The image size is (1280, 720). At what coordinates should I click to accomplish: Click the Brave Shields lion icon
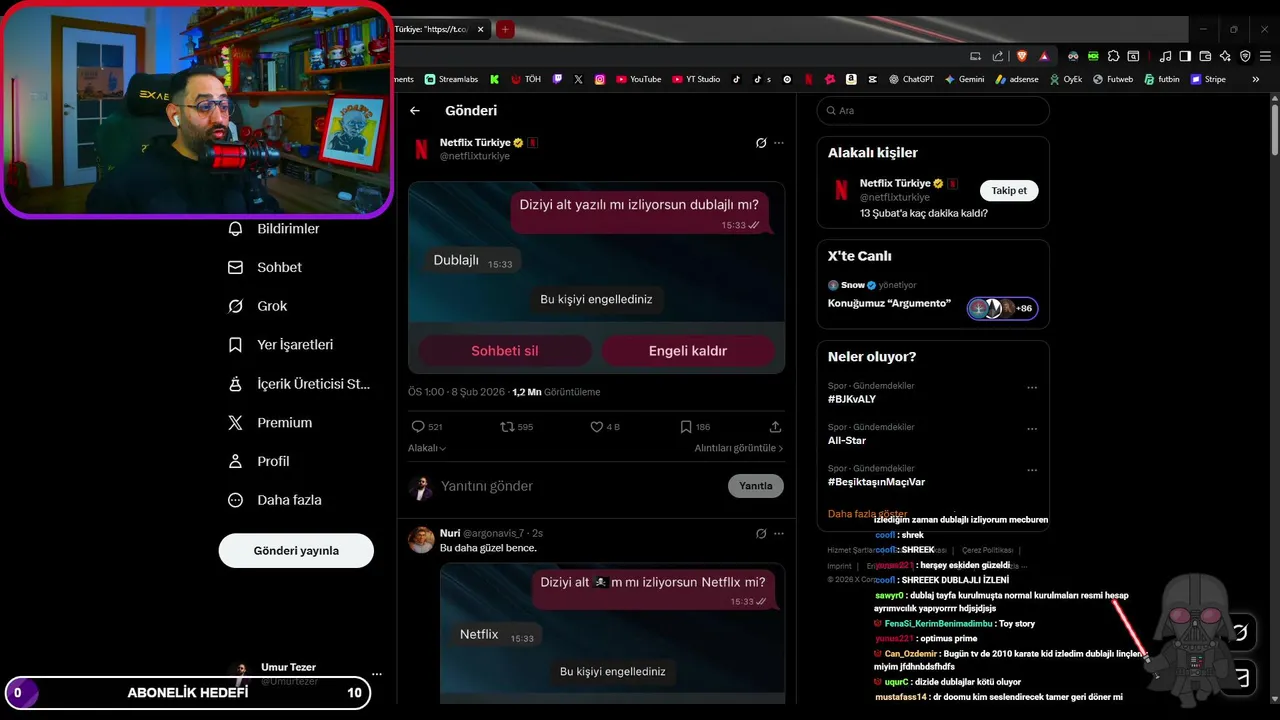coord(1021,56)
